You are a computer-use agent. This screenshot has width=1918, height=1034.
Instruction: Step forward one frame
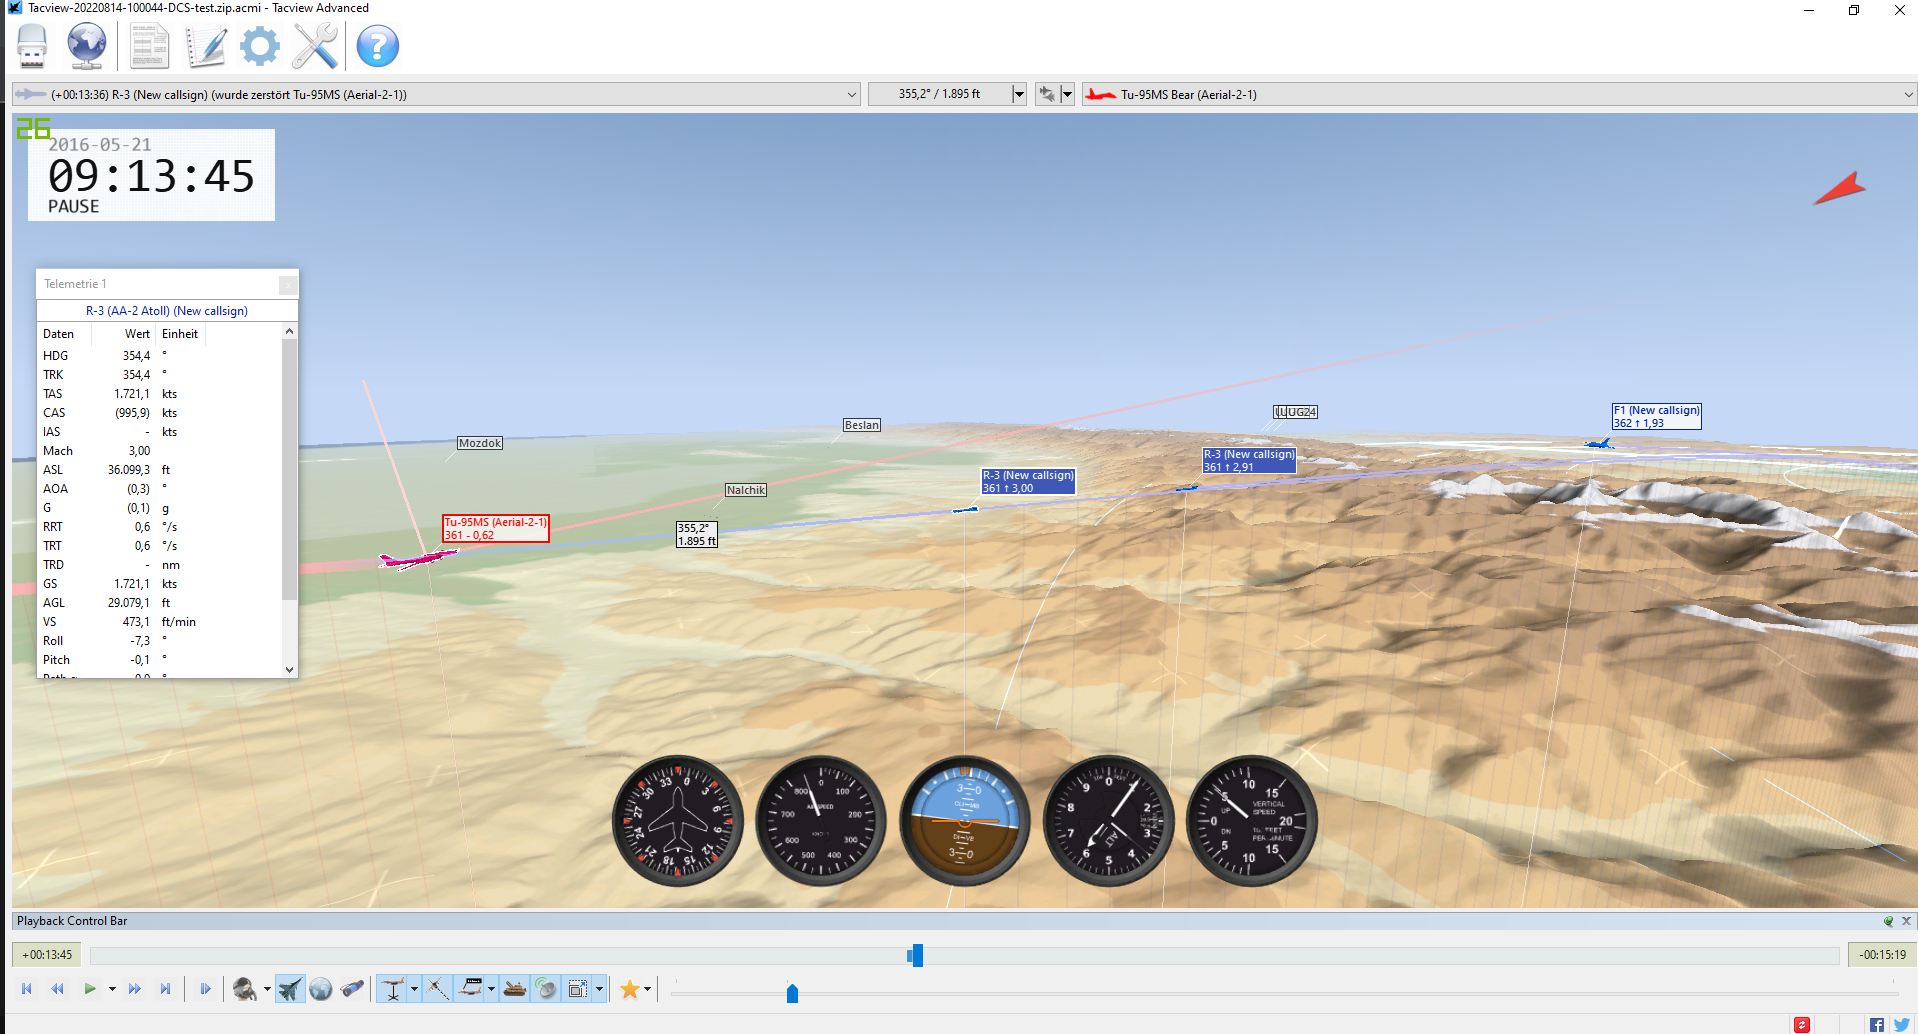205,989
